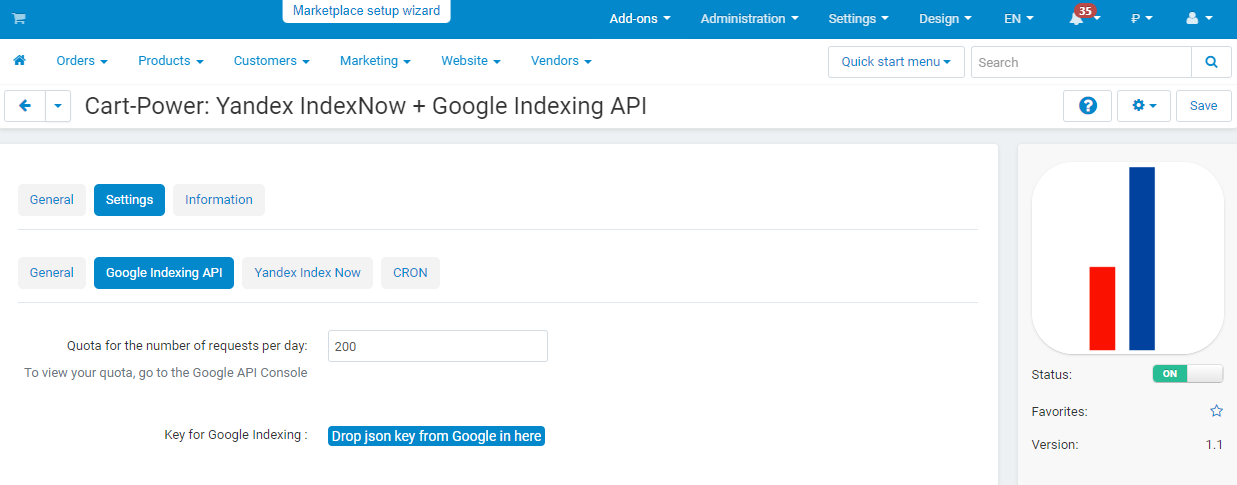Open the Add-ons dropdown menu
Viewport: 1237px width, 485px height.
point(639,18)
